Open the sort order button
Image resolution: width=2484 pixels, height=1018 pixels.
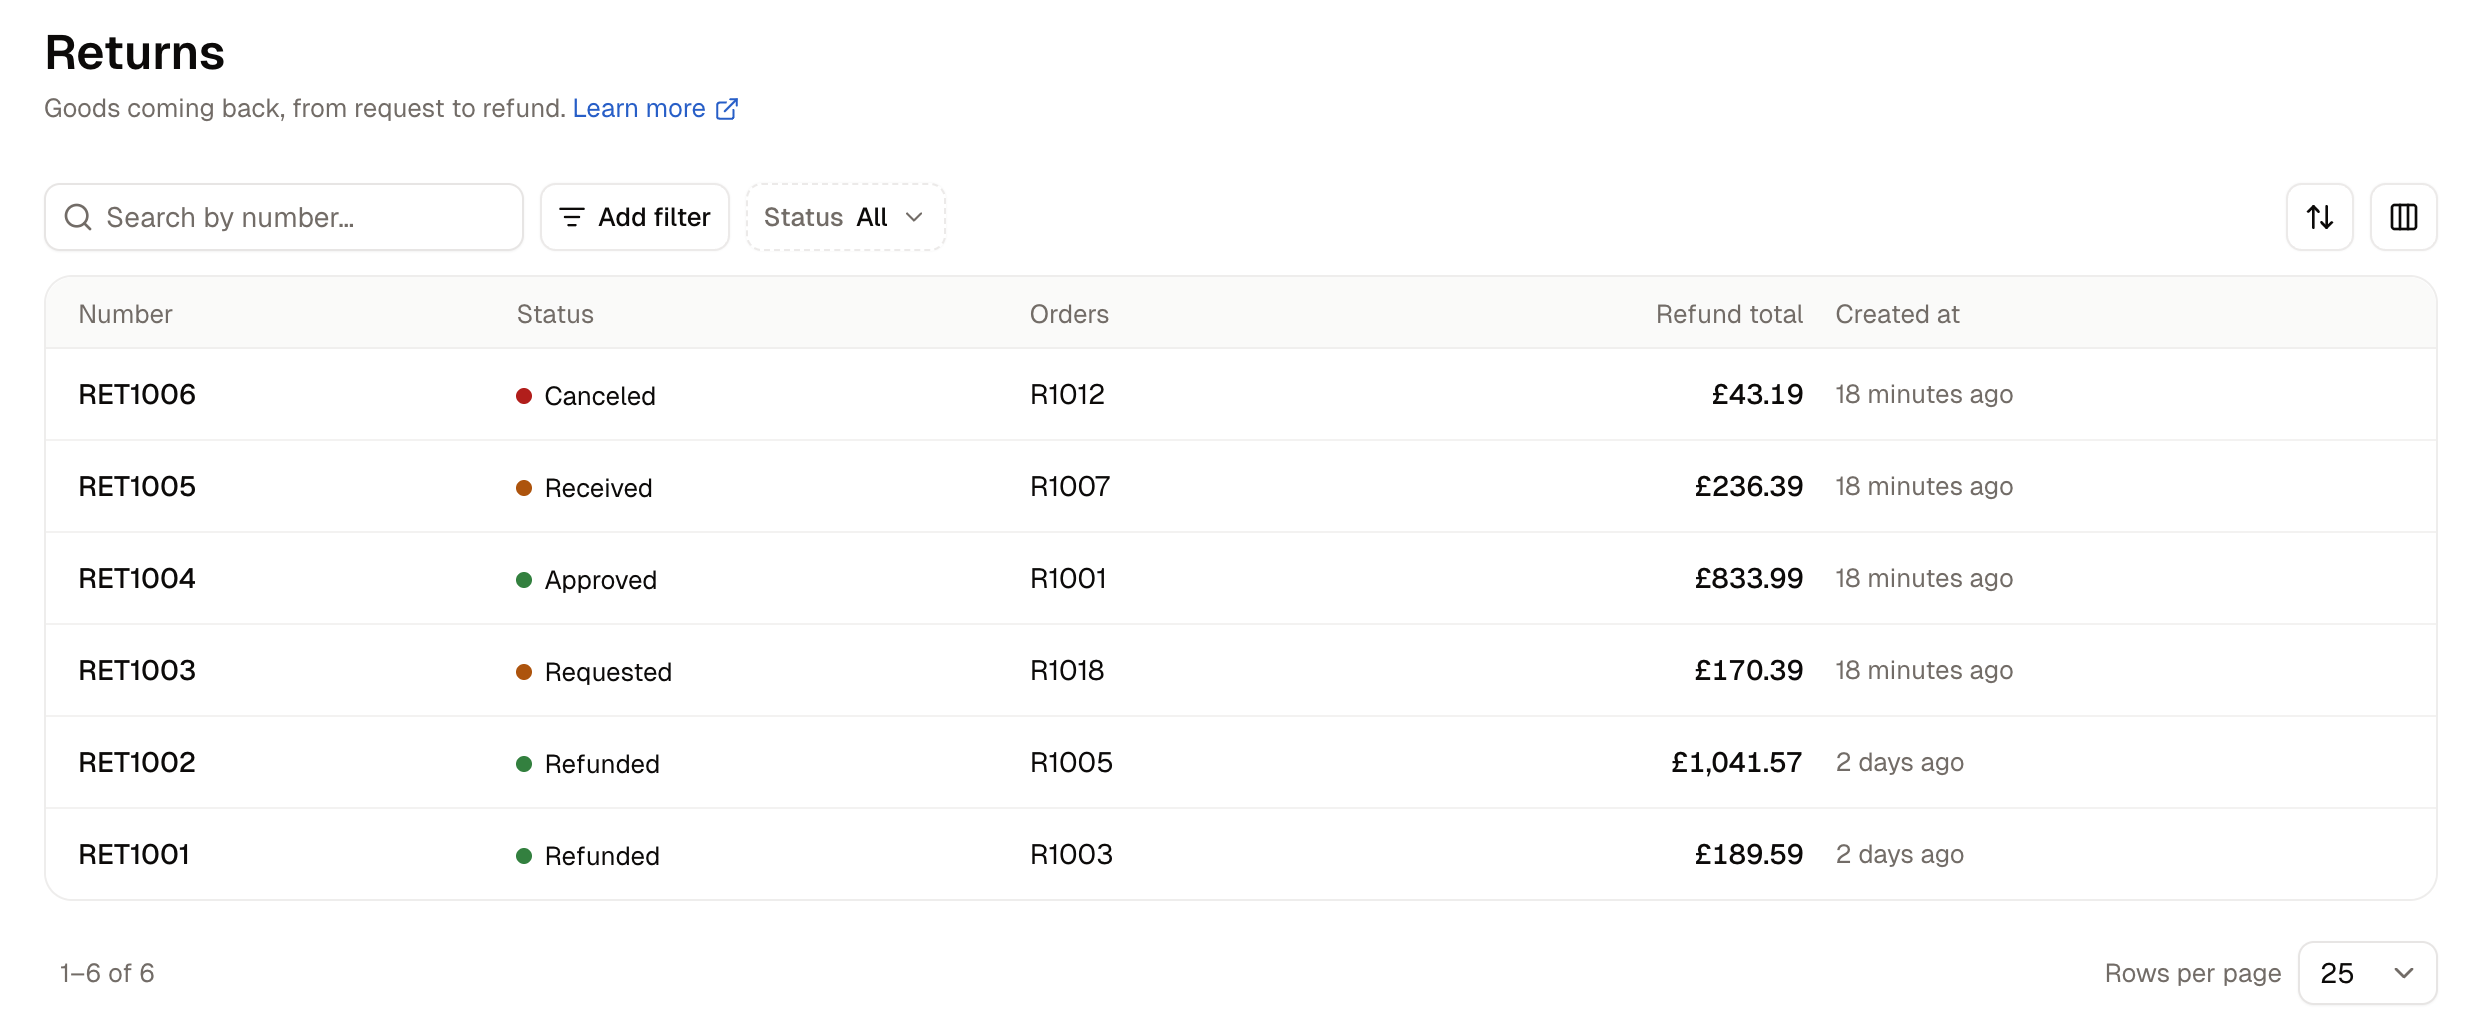(x=2319, y=217)
